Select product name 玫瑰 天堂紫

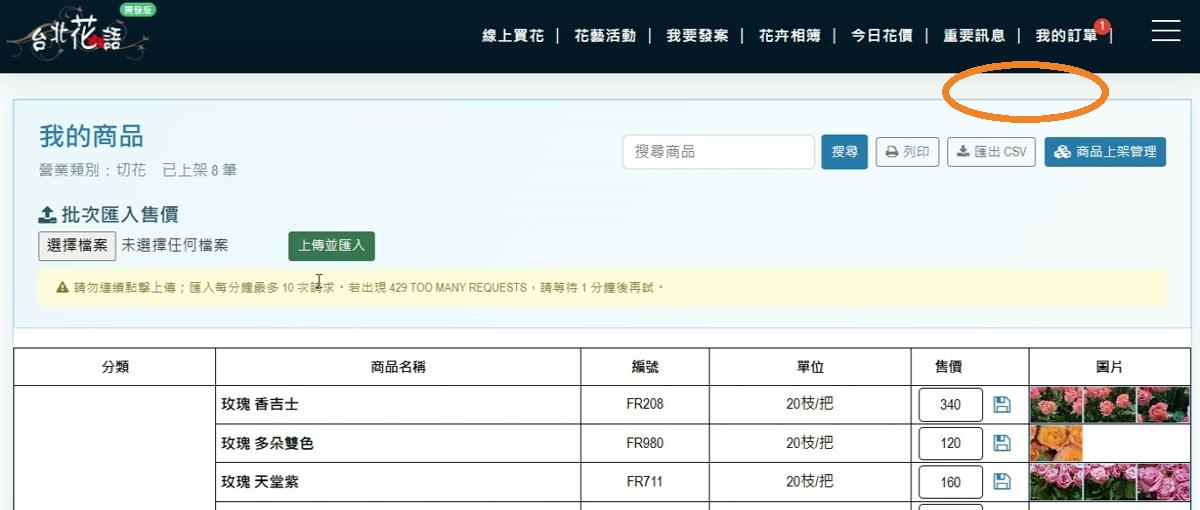coord(260,481)
